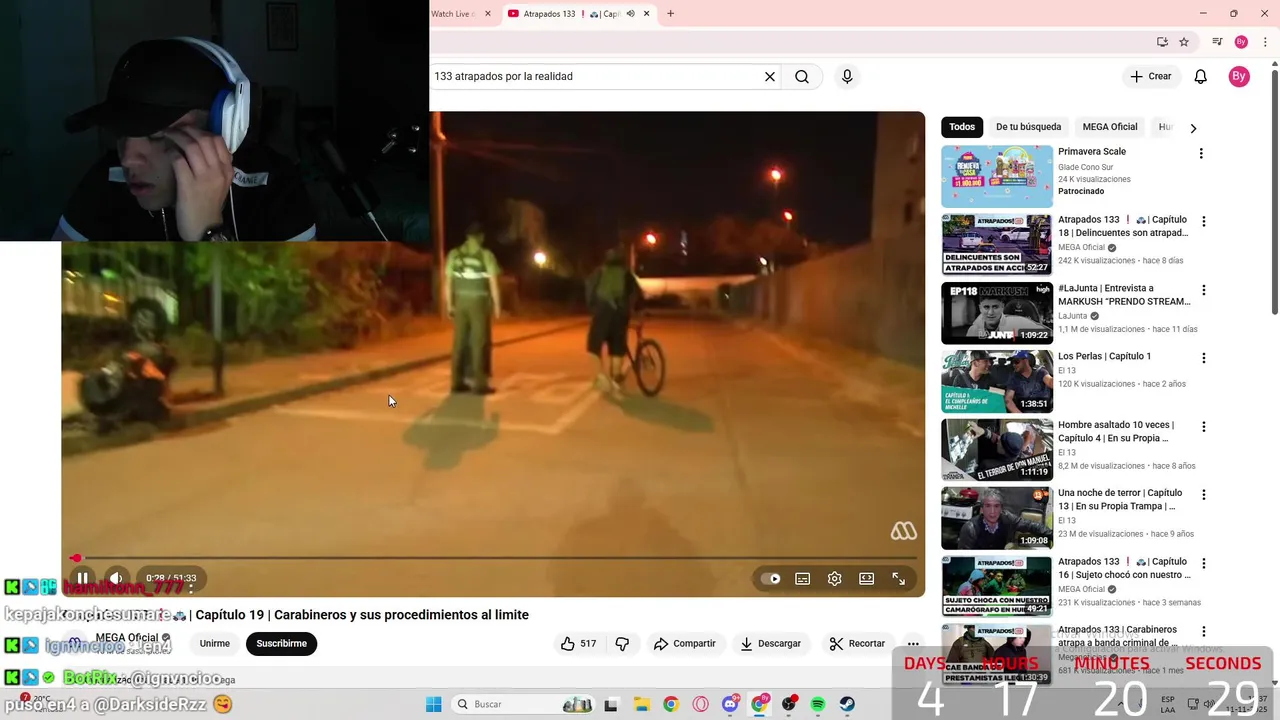This screenshot has height=720, width=1280.
Task: Close the Watch Live browser tab
Action: 488,14
